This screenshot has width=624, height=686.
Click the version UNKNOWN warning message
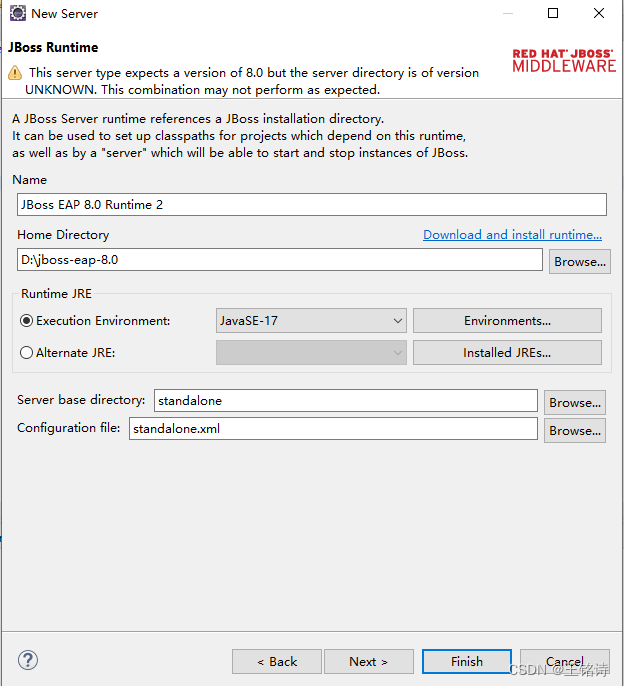(254, 81)
